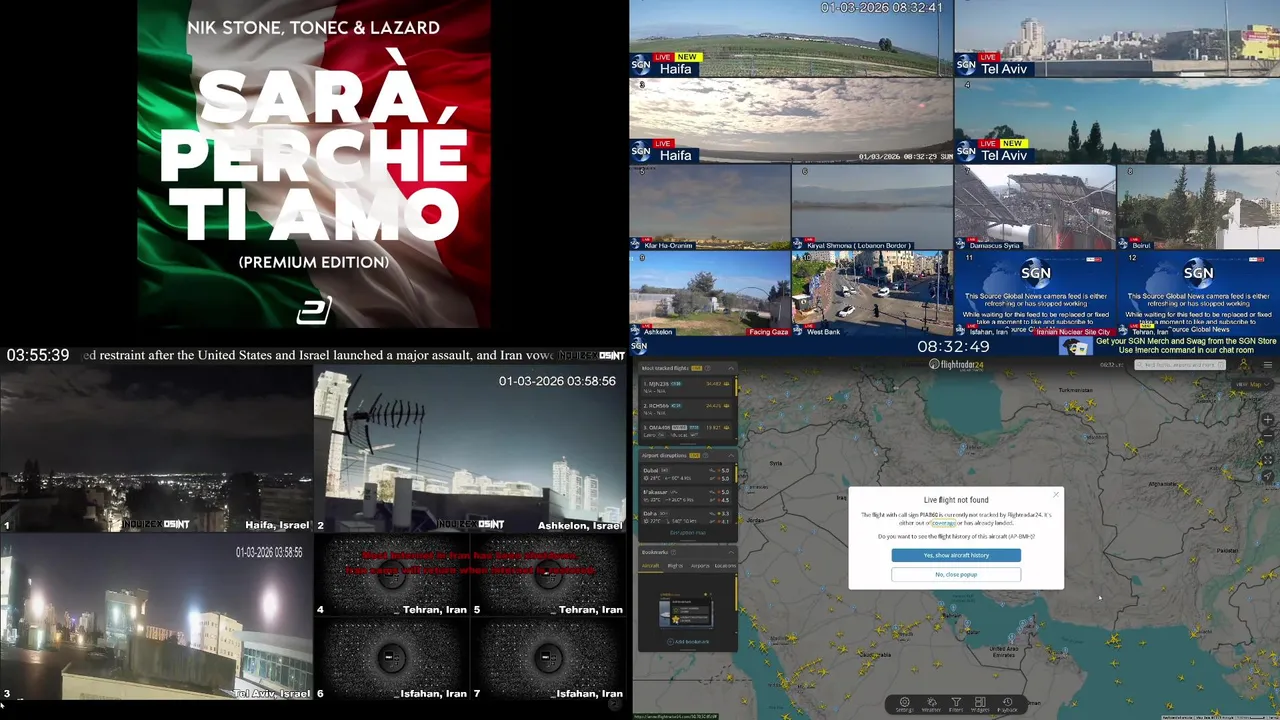Click the aircraft icon over Qatar
The height and width of the screenshot is (720, 1280).
(967, 629)
